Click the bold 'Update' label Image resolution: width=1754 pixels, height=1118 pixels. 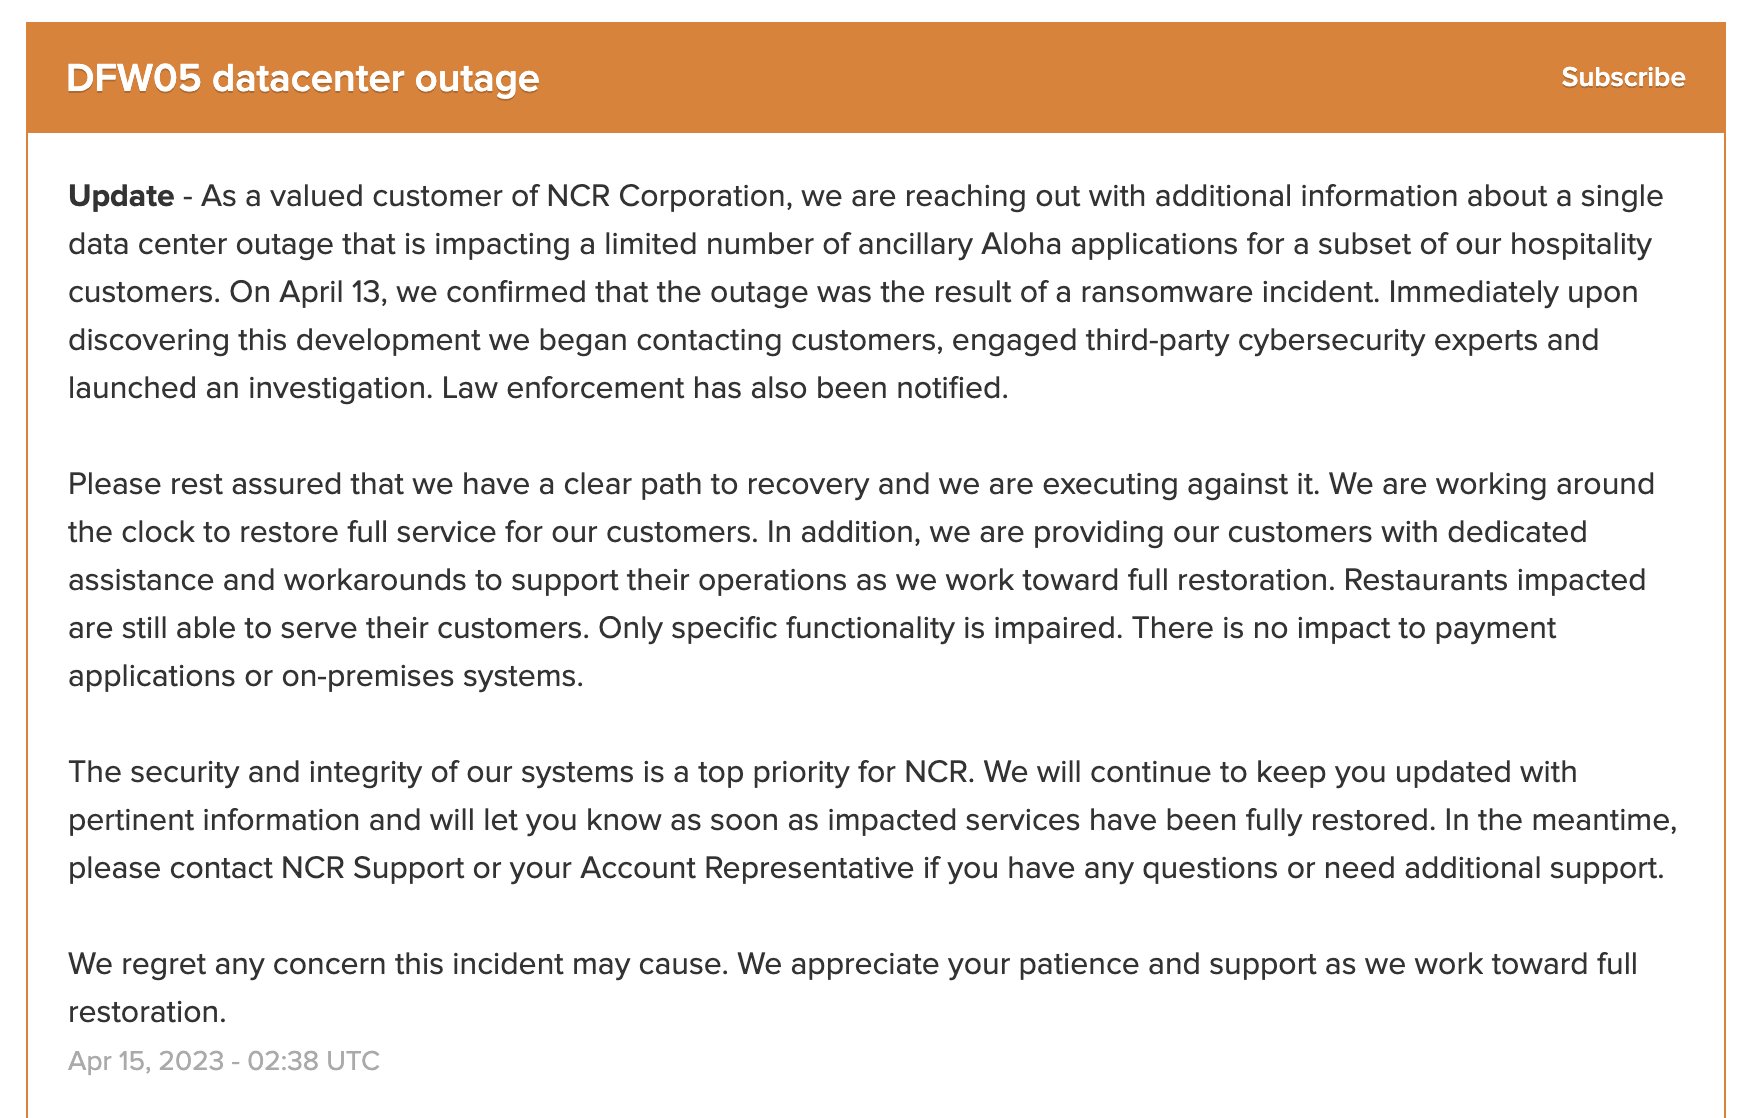tap(121, 196)
